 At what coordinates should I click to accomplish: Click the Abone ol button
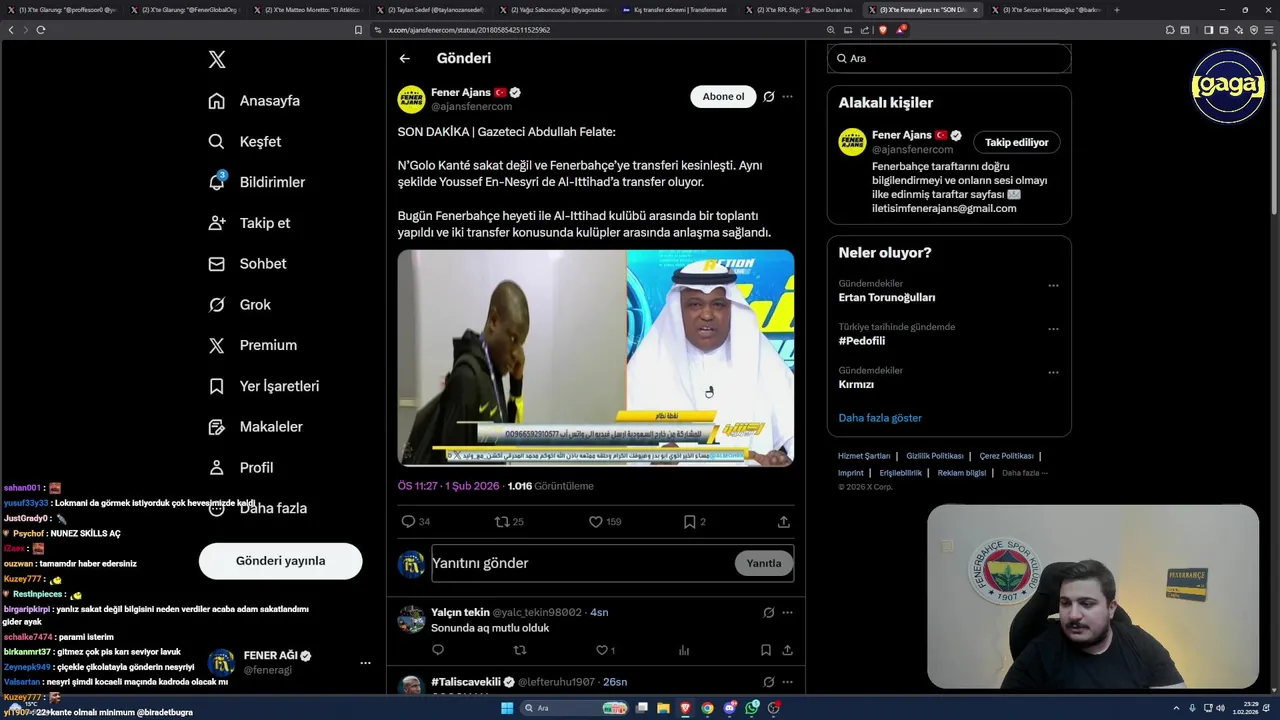point(723,97)
